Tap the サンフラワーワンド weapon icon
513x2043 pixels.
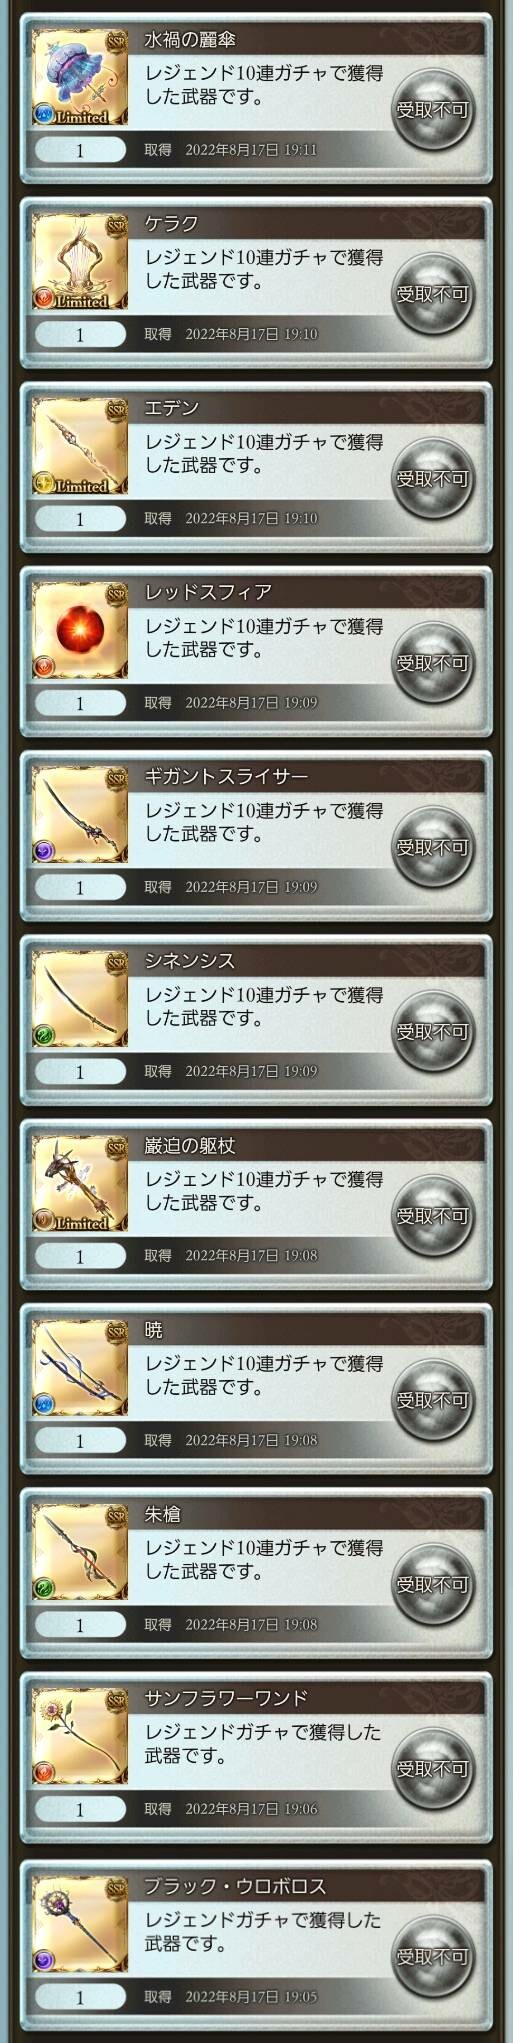[x=80, y=1737]
